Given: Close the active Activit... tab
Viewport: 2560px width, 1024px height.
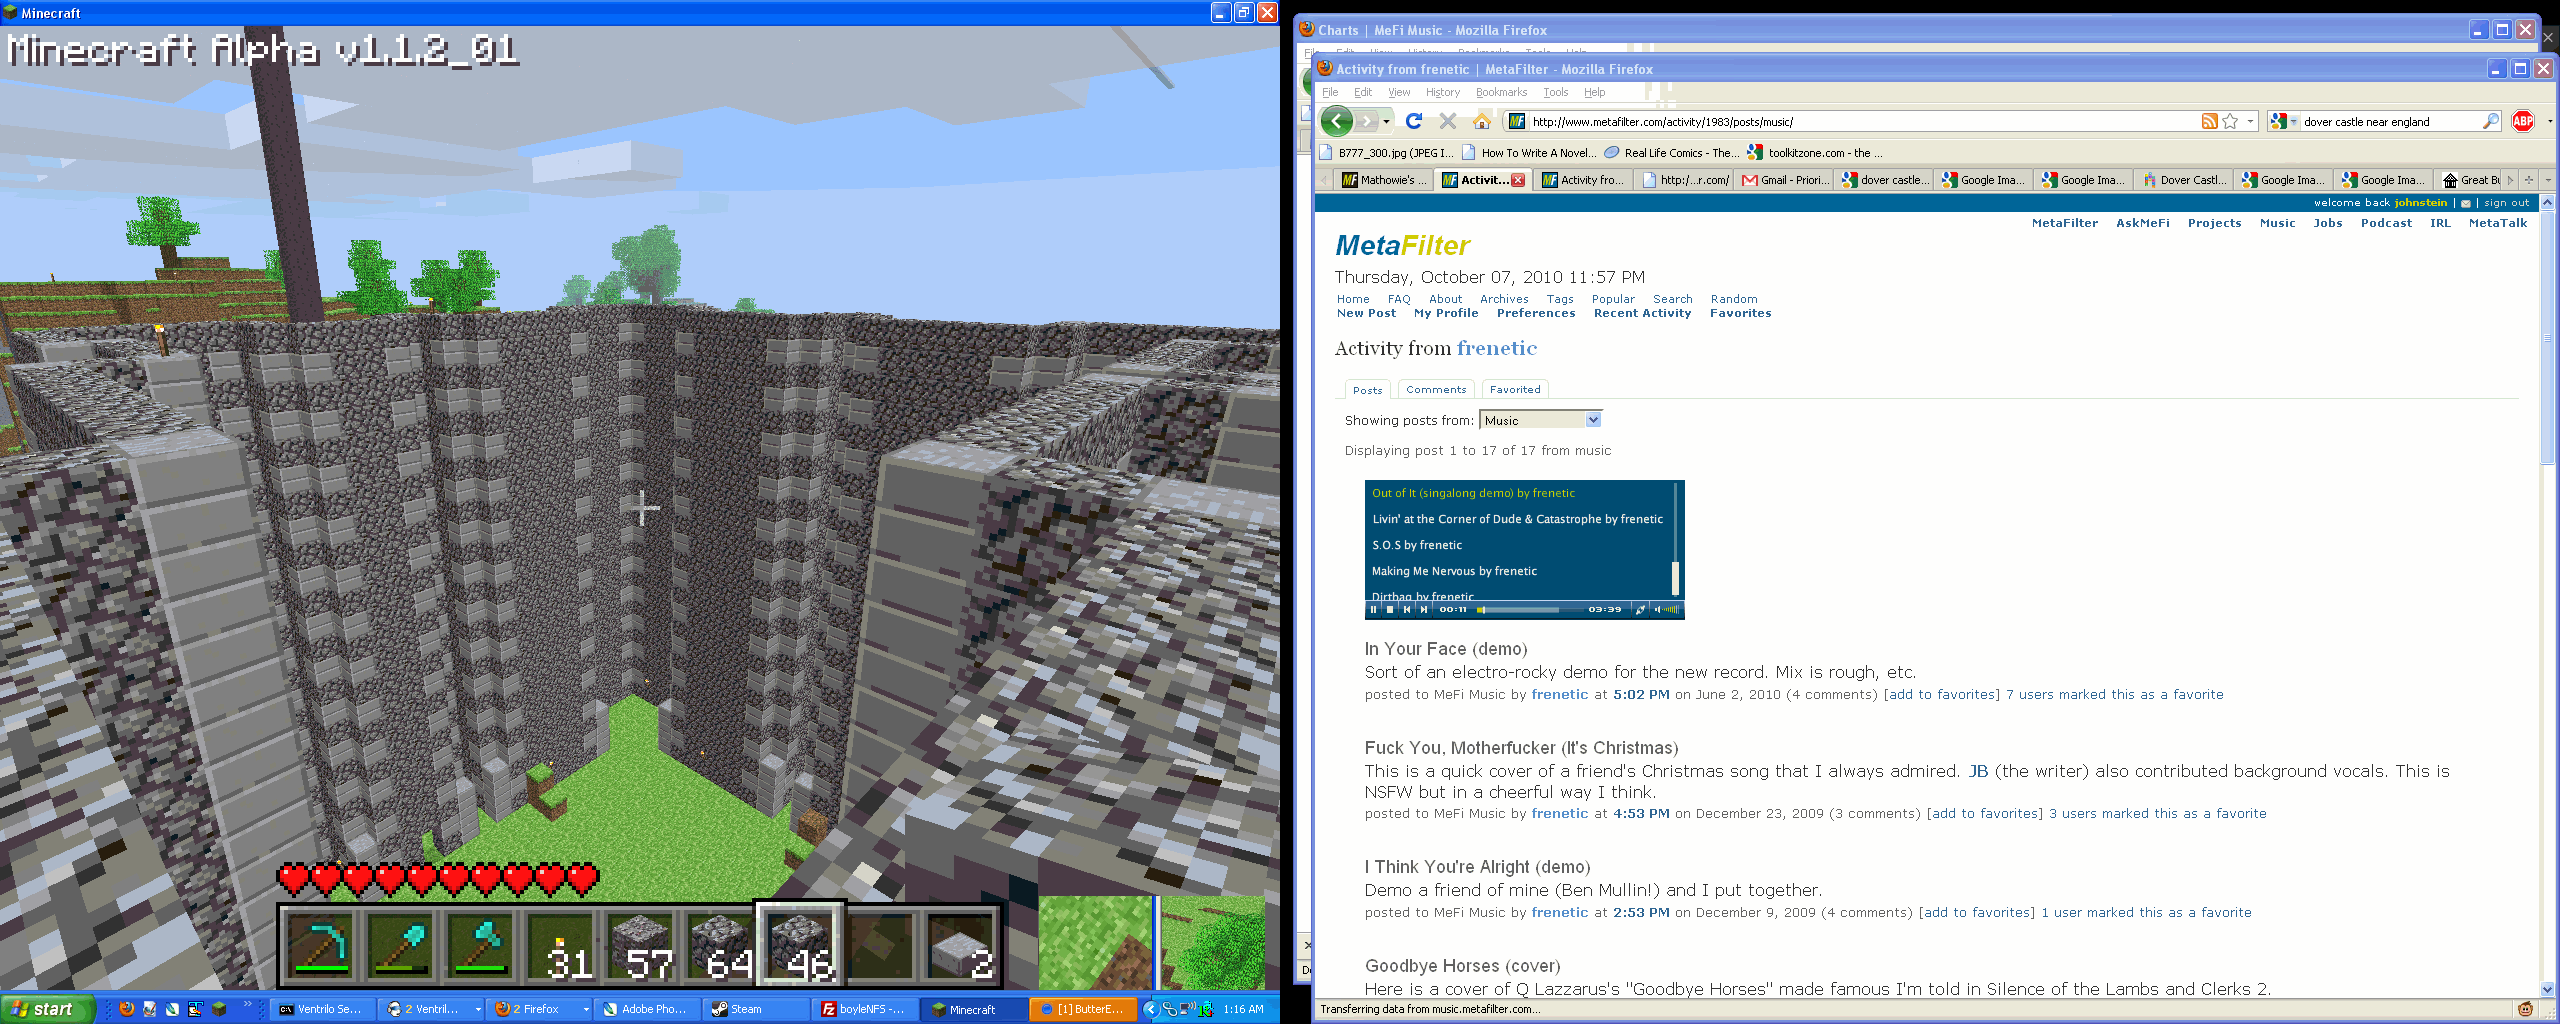Looking at the screenshot, I should [1518, 180].
